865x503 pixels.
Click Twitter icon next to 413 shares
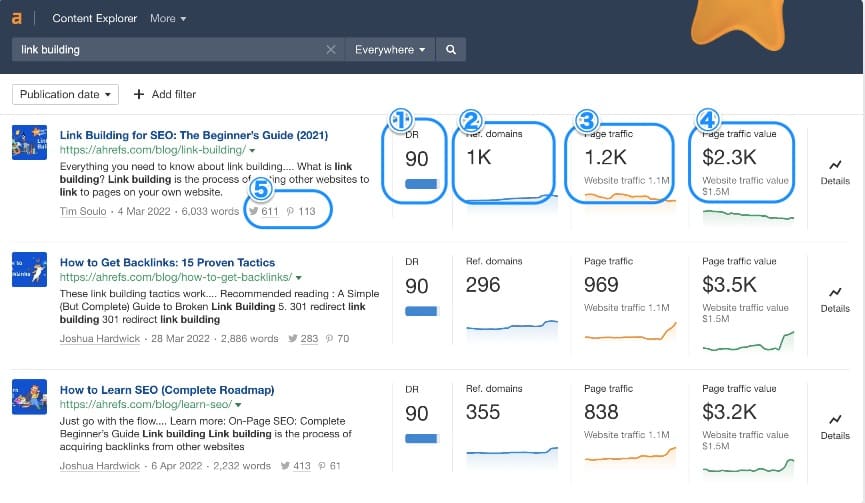pos(285,465)
